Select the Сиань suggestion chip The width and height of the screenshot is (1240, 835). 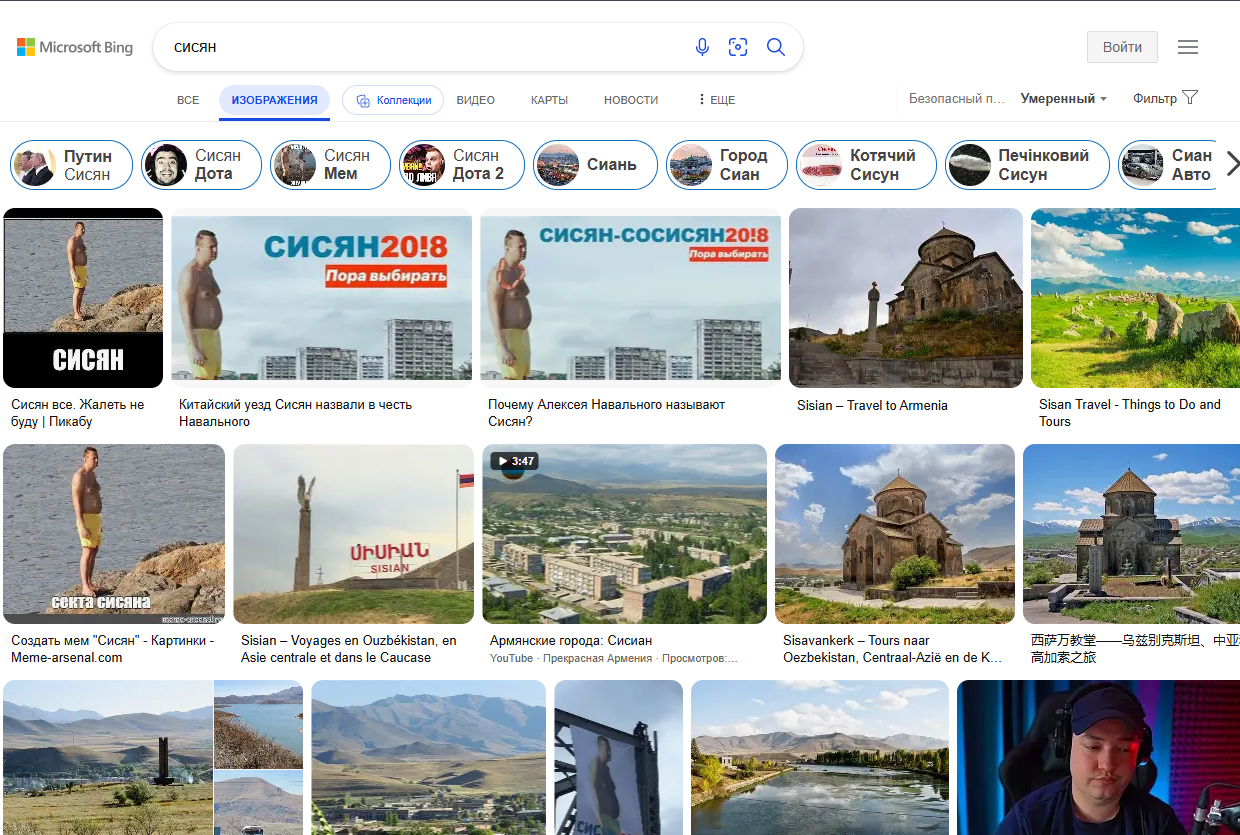click(x=595, y=165)
